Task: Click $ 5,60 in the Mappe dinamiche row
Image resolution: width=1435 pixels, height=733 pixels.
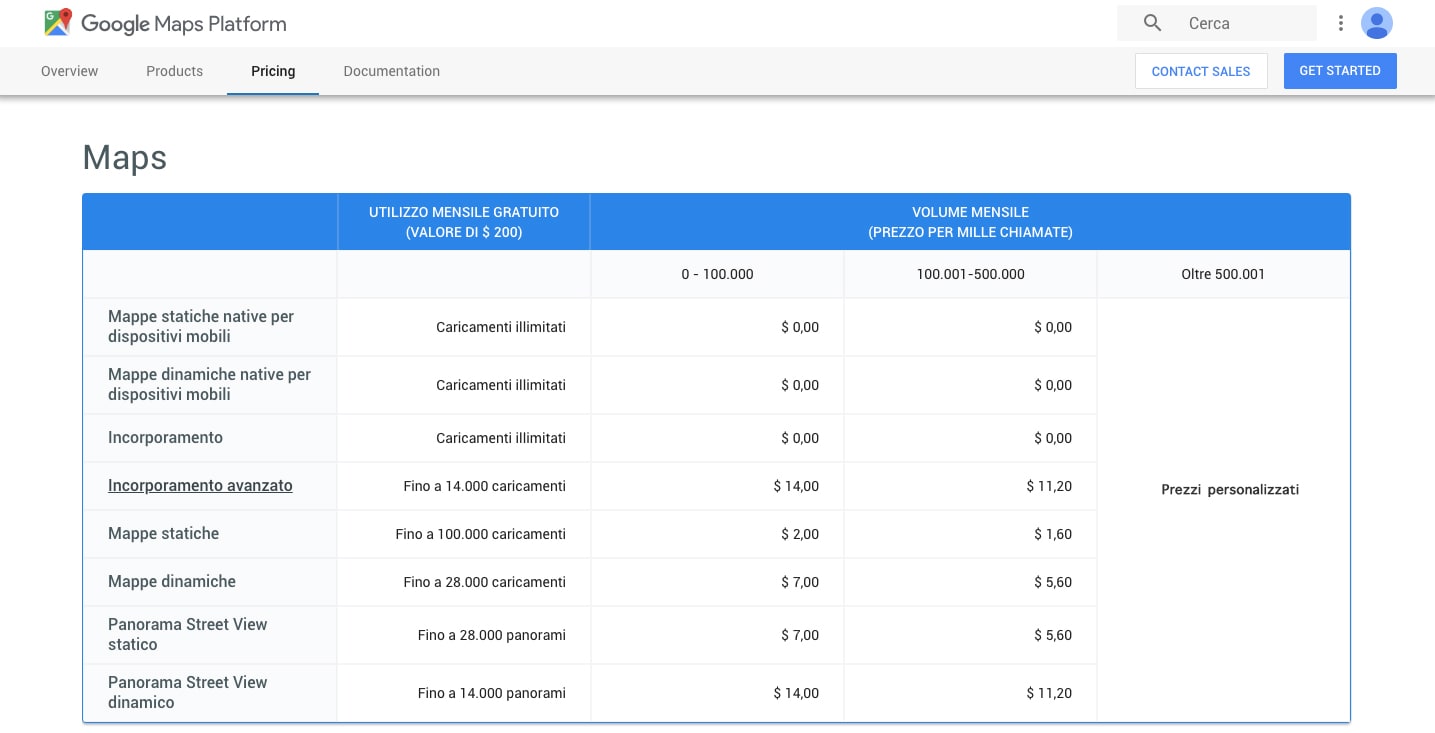Action: click(x=1053, y=582)
